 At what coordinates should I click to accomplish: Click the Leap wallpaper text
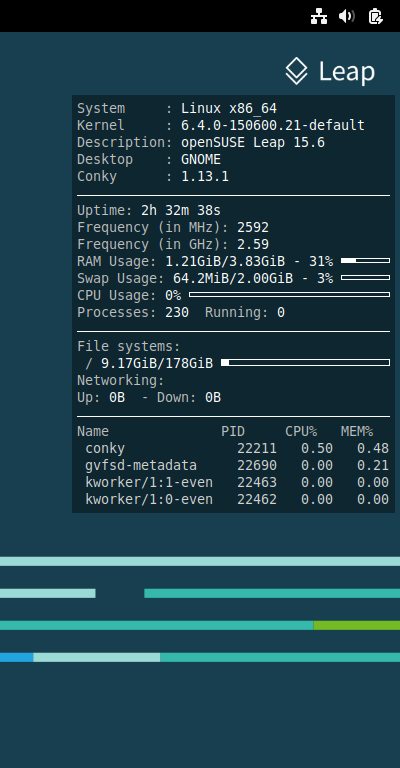347,72
